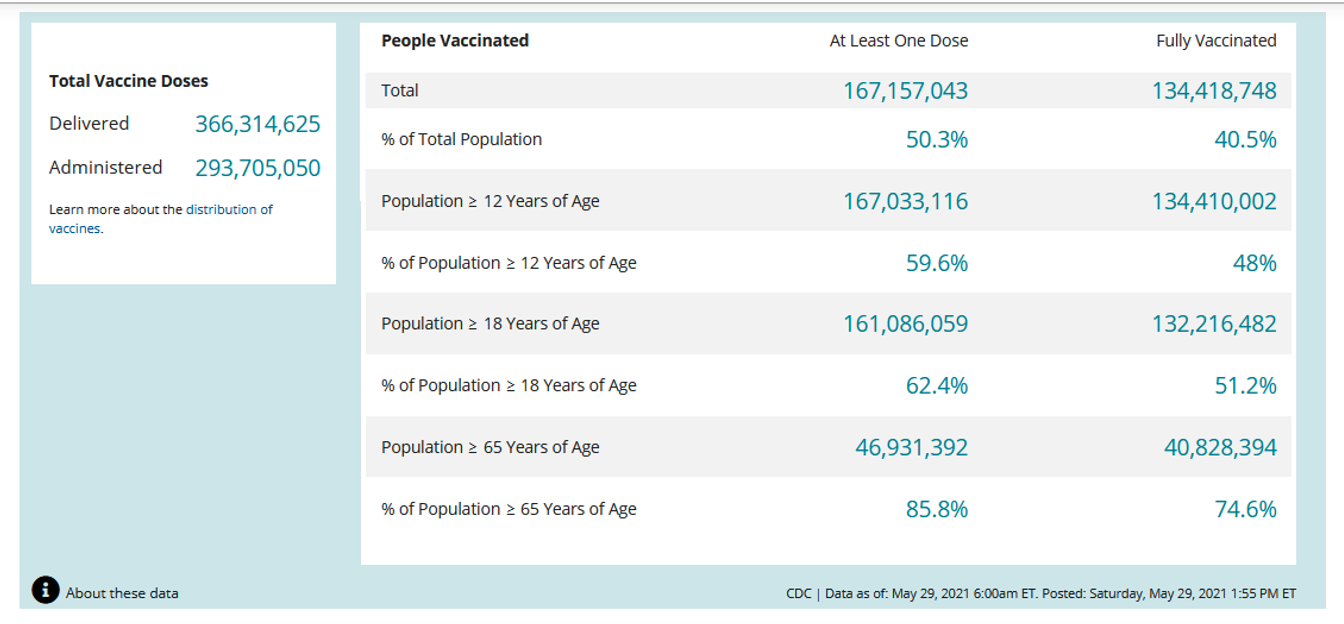Screen dimensions: 1344x624
Task: Click the 46,931,392 value for age 65+
Action: [x=912, y=447]
